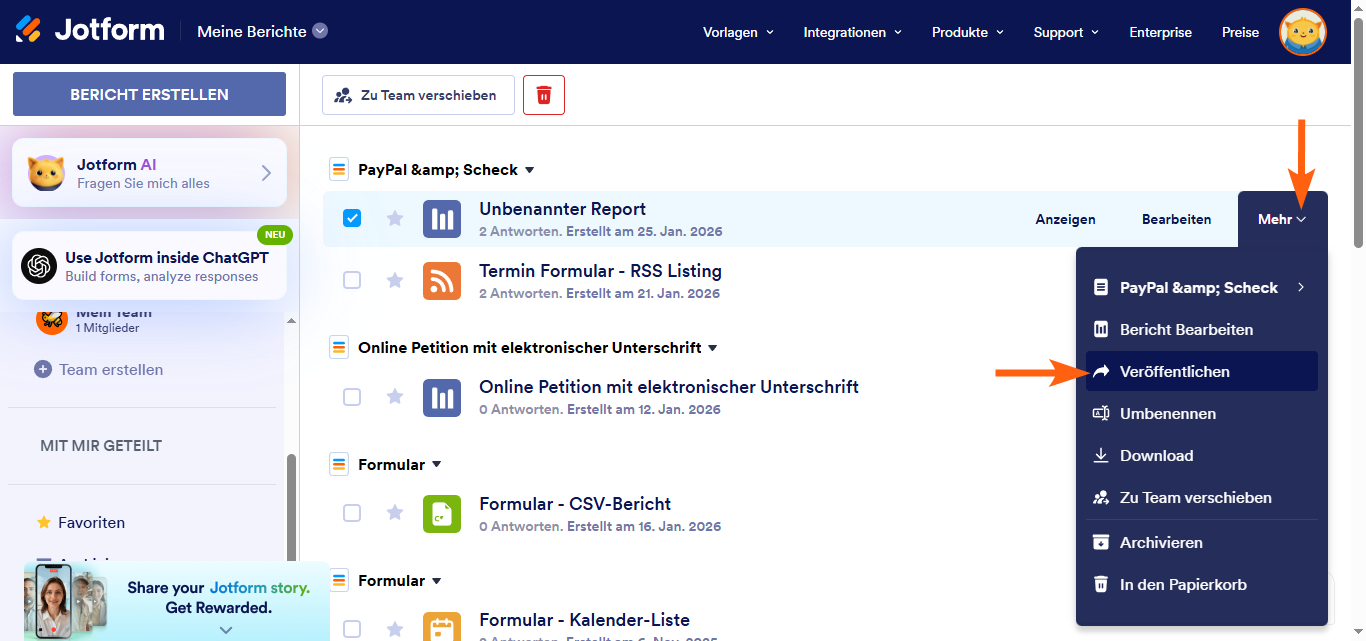The height and width of the screenshot is (641, 1366).
Task: Click the Zu Team verschieben toolbar button
Action: (x=418, y=95)
